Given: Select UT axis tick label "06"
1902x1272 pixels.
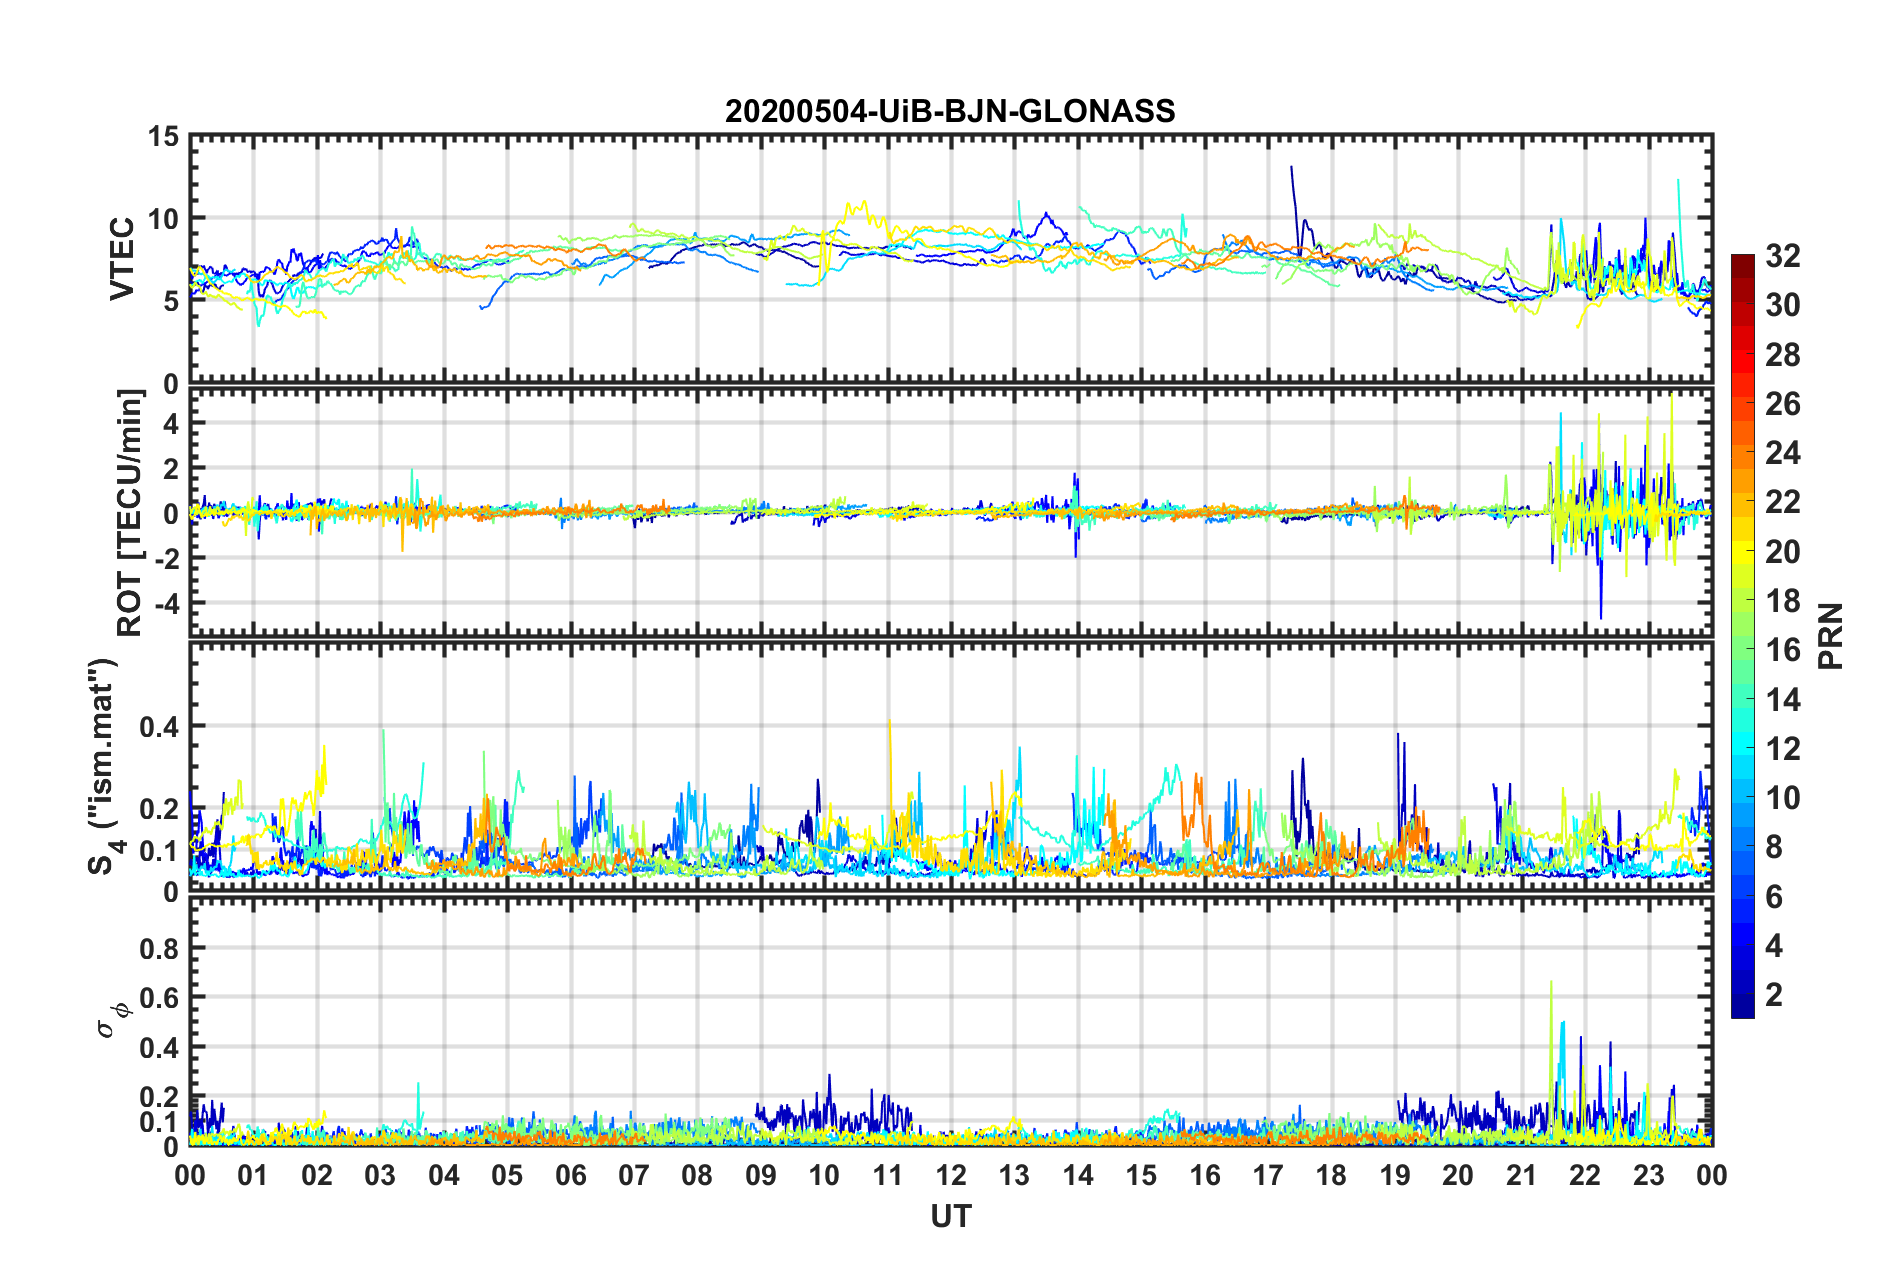Looking at the screenshot, I should coord(570,1175).
